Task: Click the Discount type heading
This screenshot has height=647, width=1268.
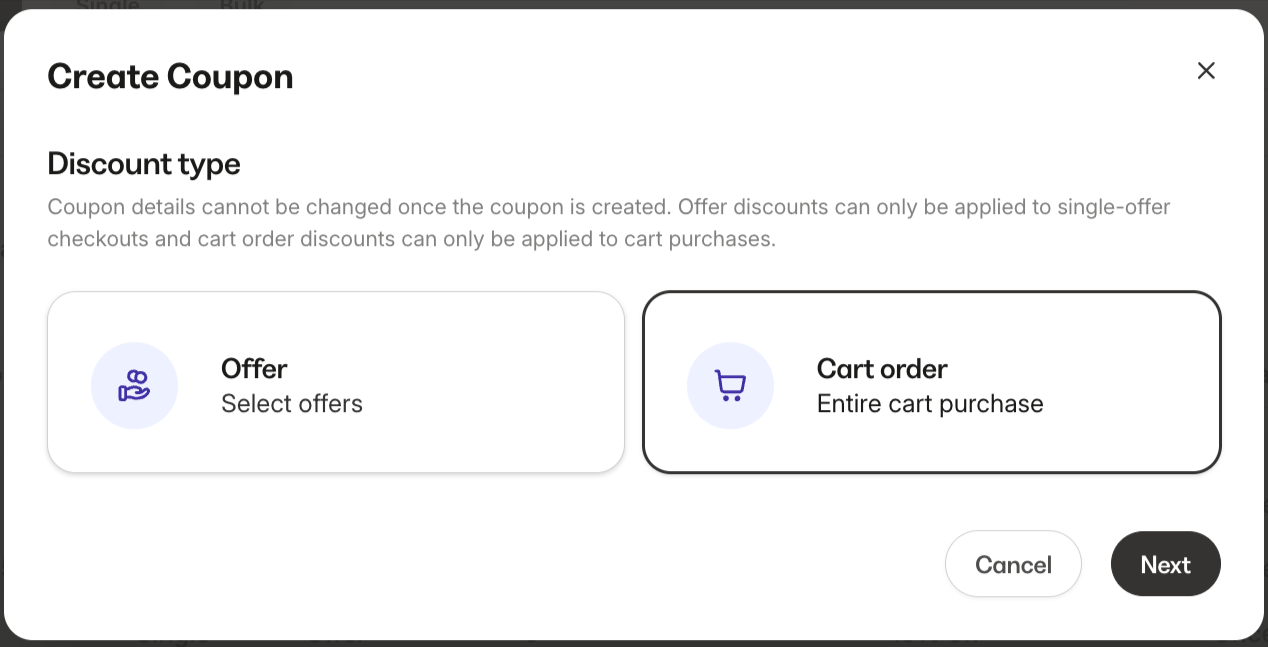Action: (x=143, y=163)
